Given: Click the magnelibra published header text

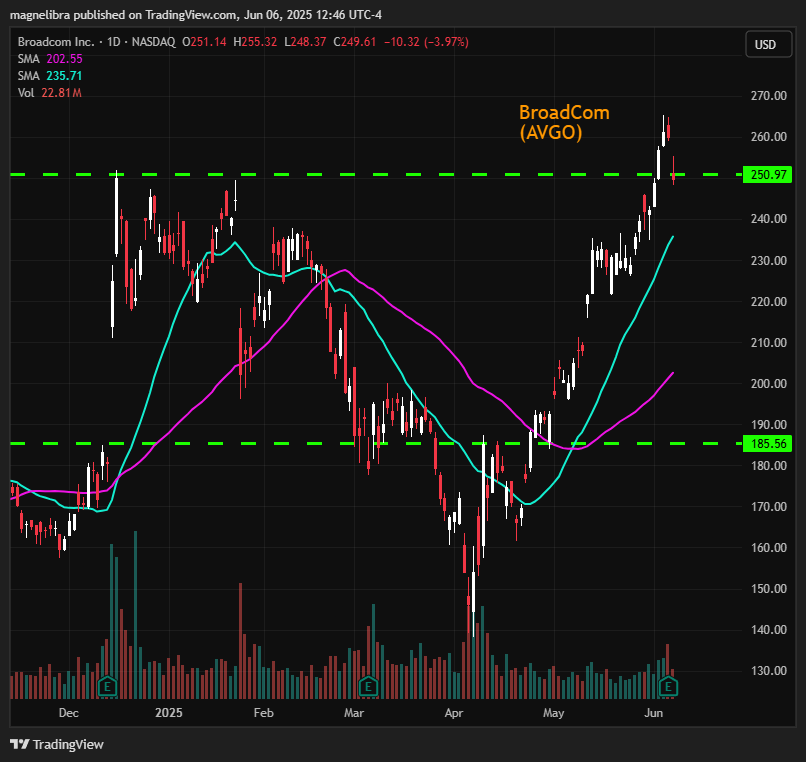Looking at the screenshot, I should [196, 15].
